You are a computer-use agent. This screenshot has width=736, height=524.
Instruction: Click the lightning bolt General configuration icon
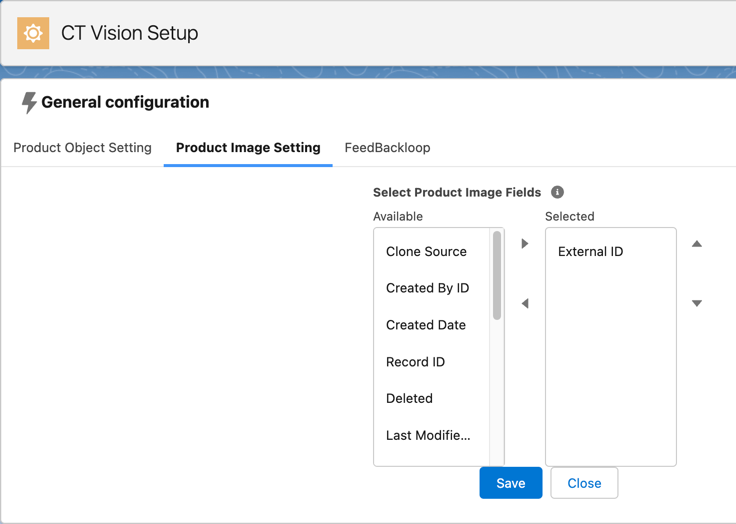[x=29, y=102]
